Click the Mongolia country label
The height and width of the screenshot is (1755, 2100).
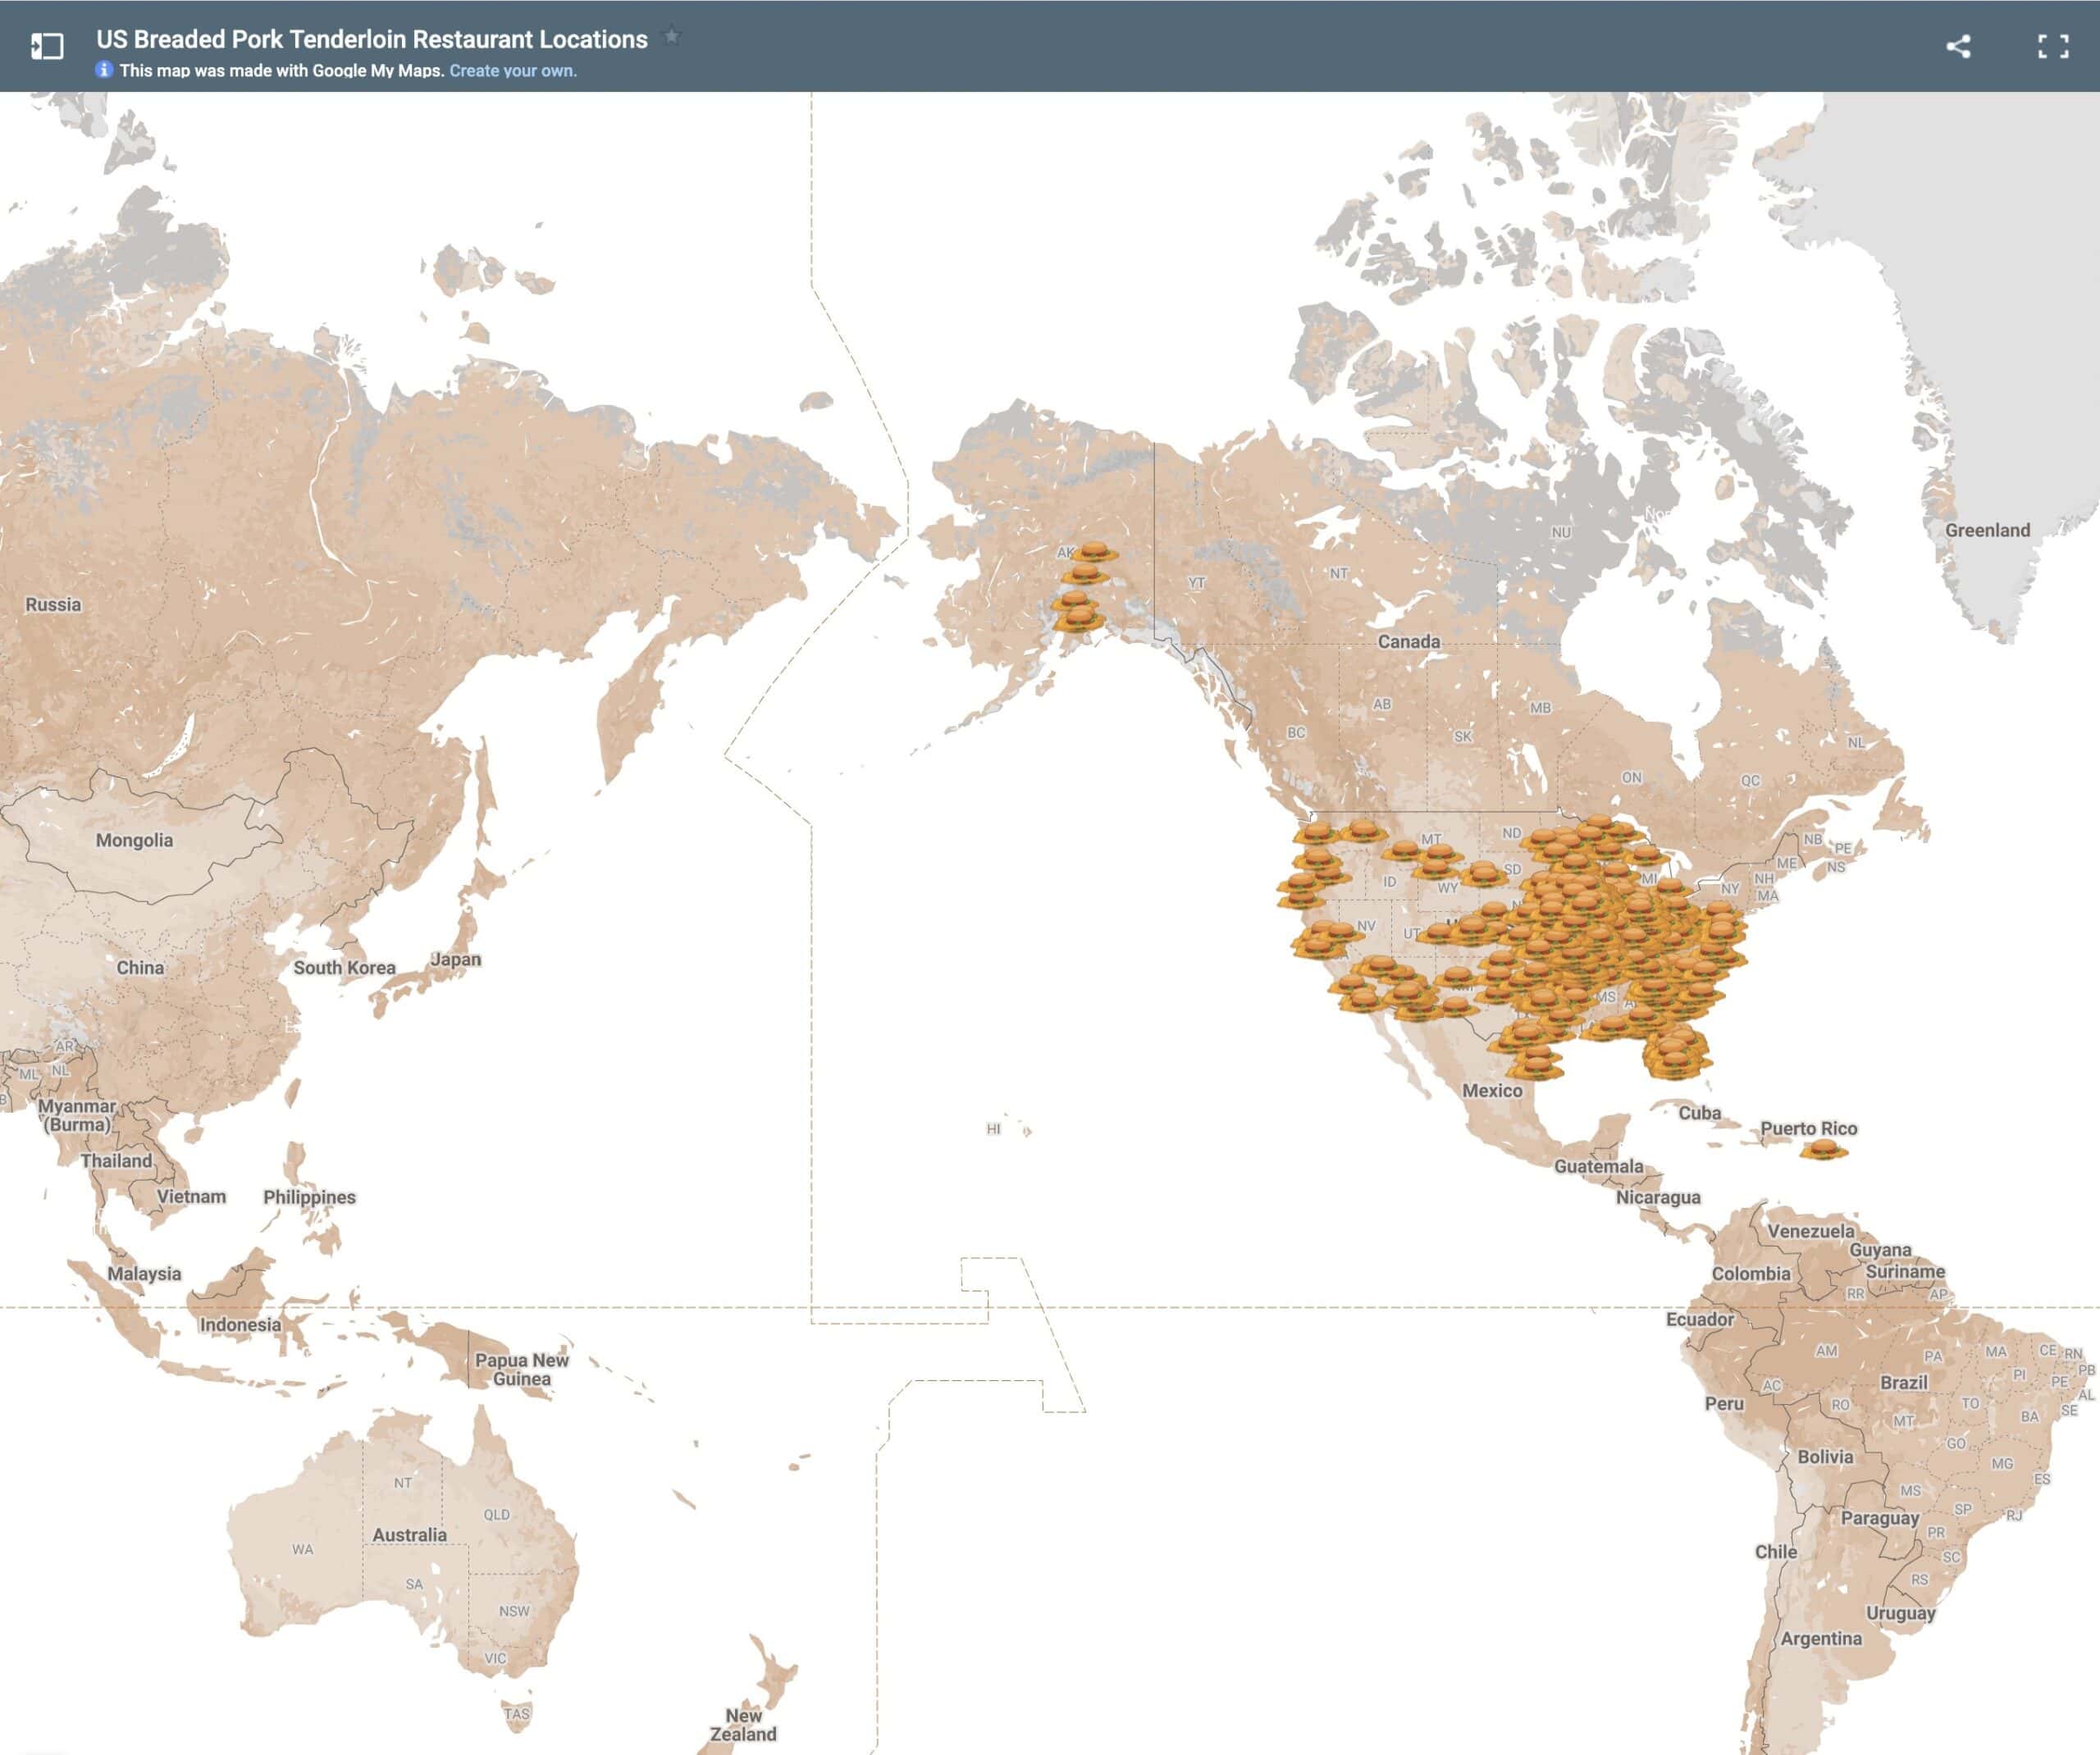(x=134, y=840)
